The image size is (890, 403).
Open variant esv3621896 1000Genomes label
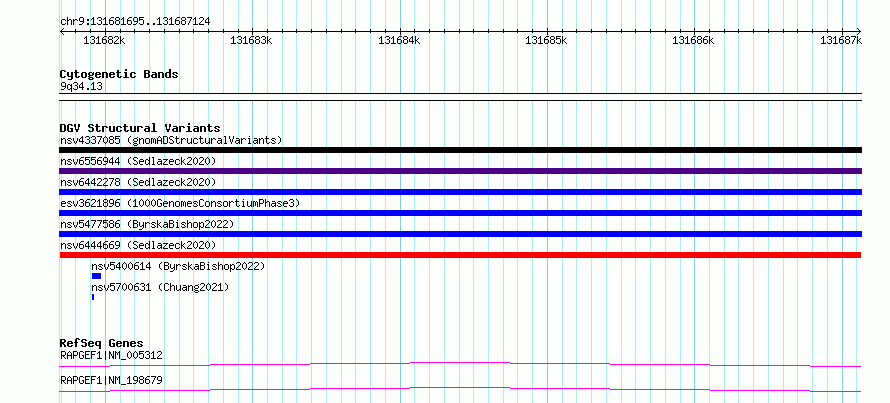[180, 203]
